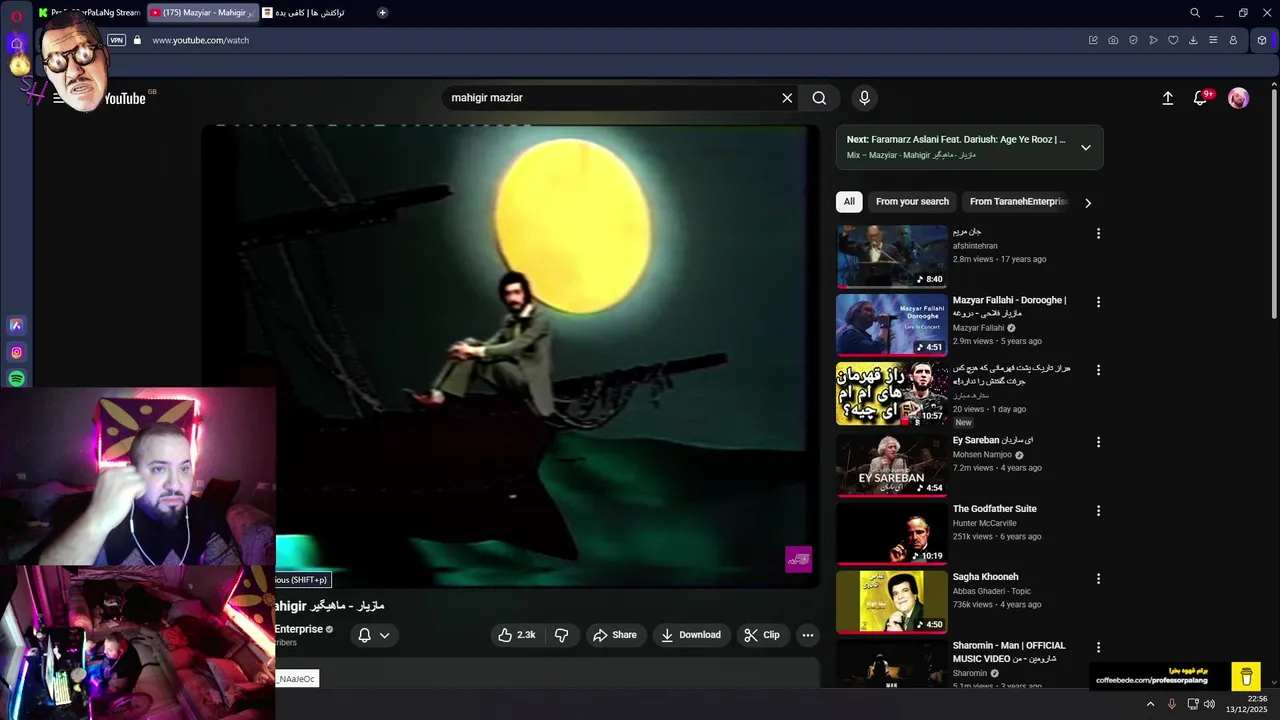
Task: Open 'The Godfather Suite' video title
Action: point(994,509)
